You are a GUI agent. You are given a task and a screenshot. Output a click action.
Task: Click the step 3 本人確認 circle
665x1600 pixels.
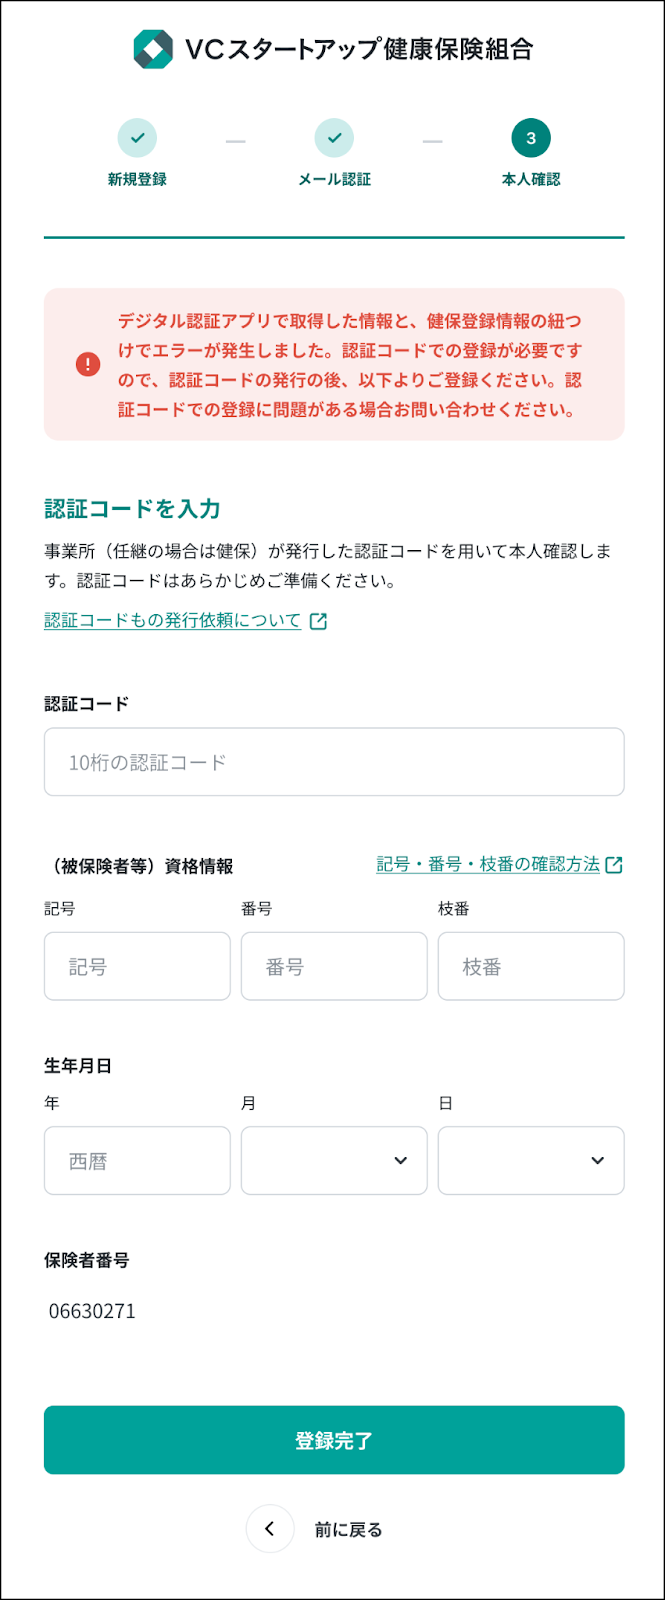[531, 138]
